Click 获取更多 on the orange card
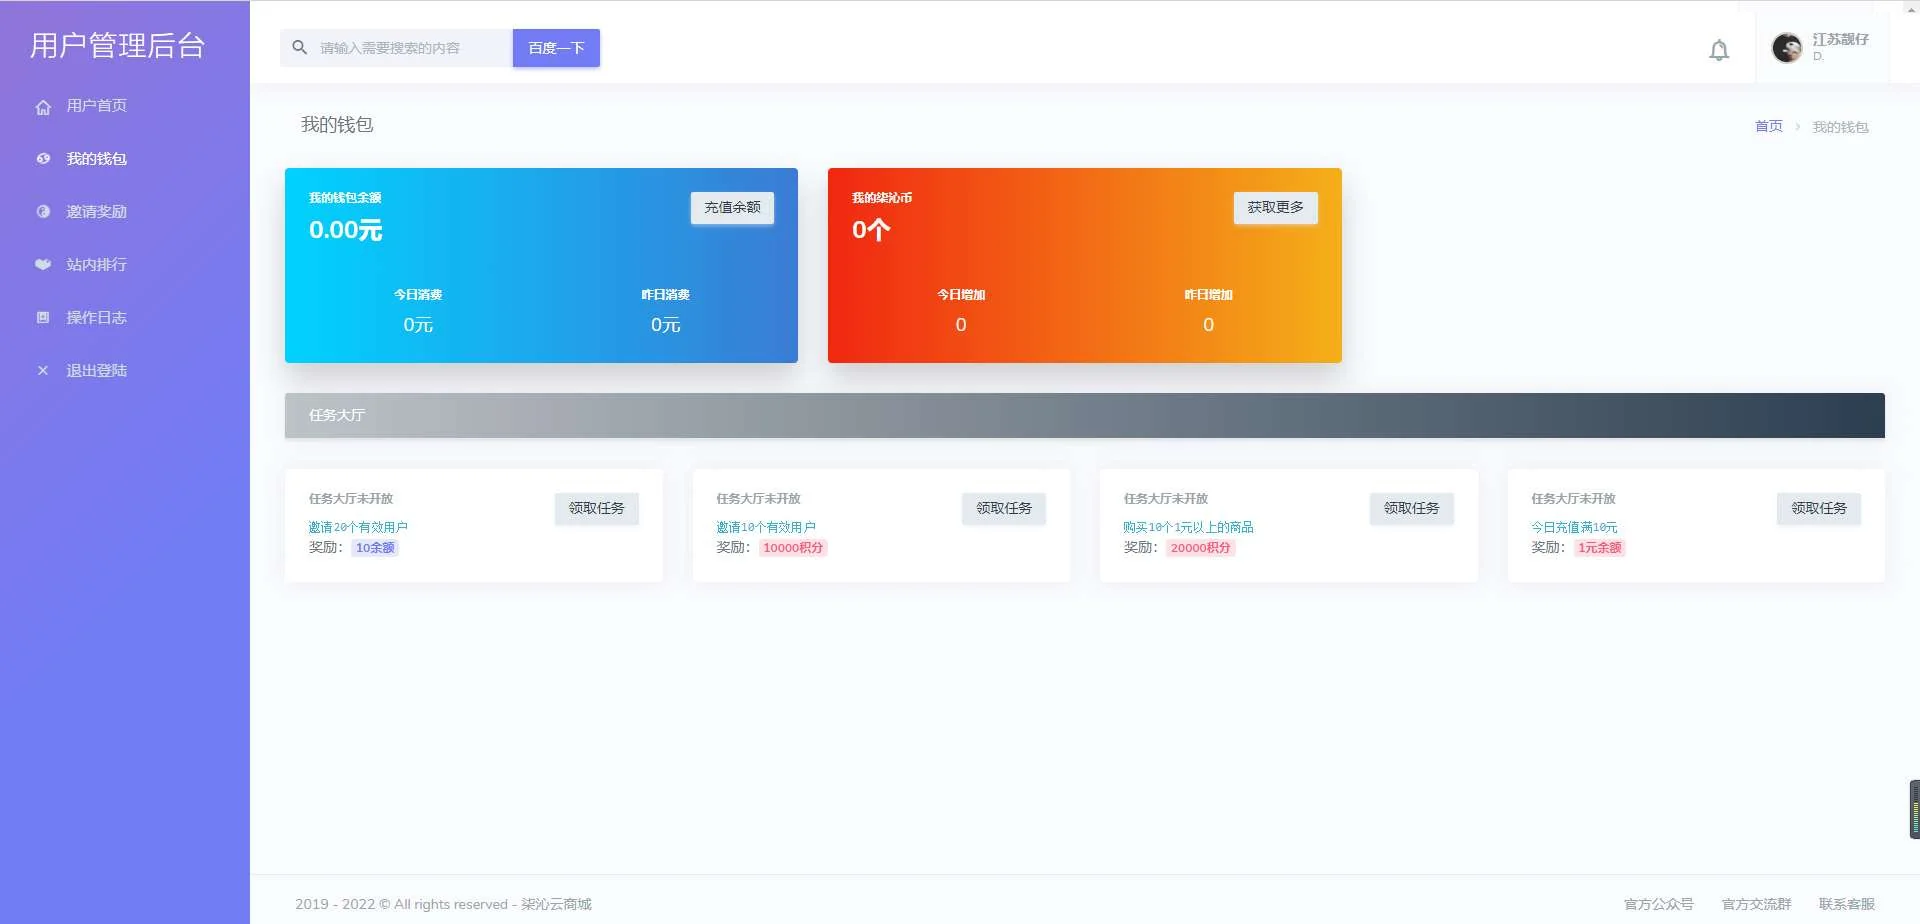1920x924 pixels. [x=1275, y=208]
